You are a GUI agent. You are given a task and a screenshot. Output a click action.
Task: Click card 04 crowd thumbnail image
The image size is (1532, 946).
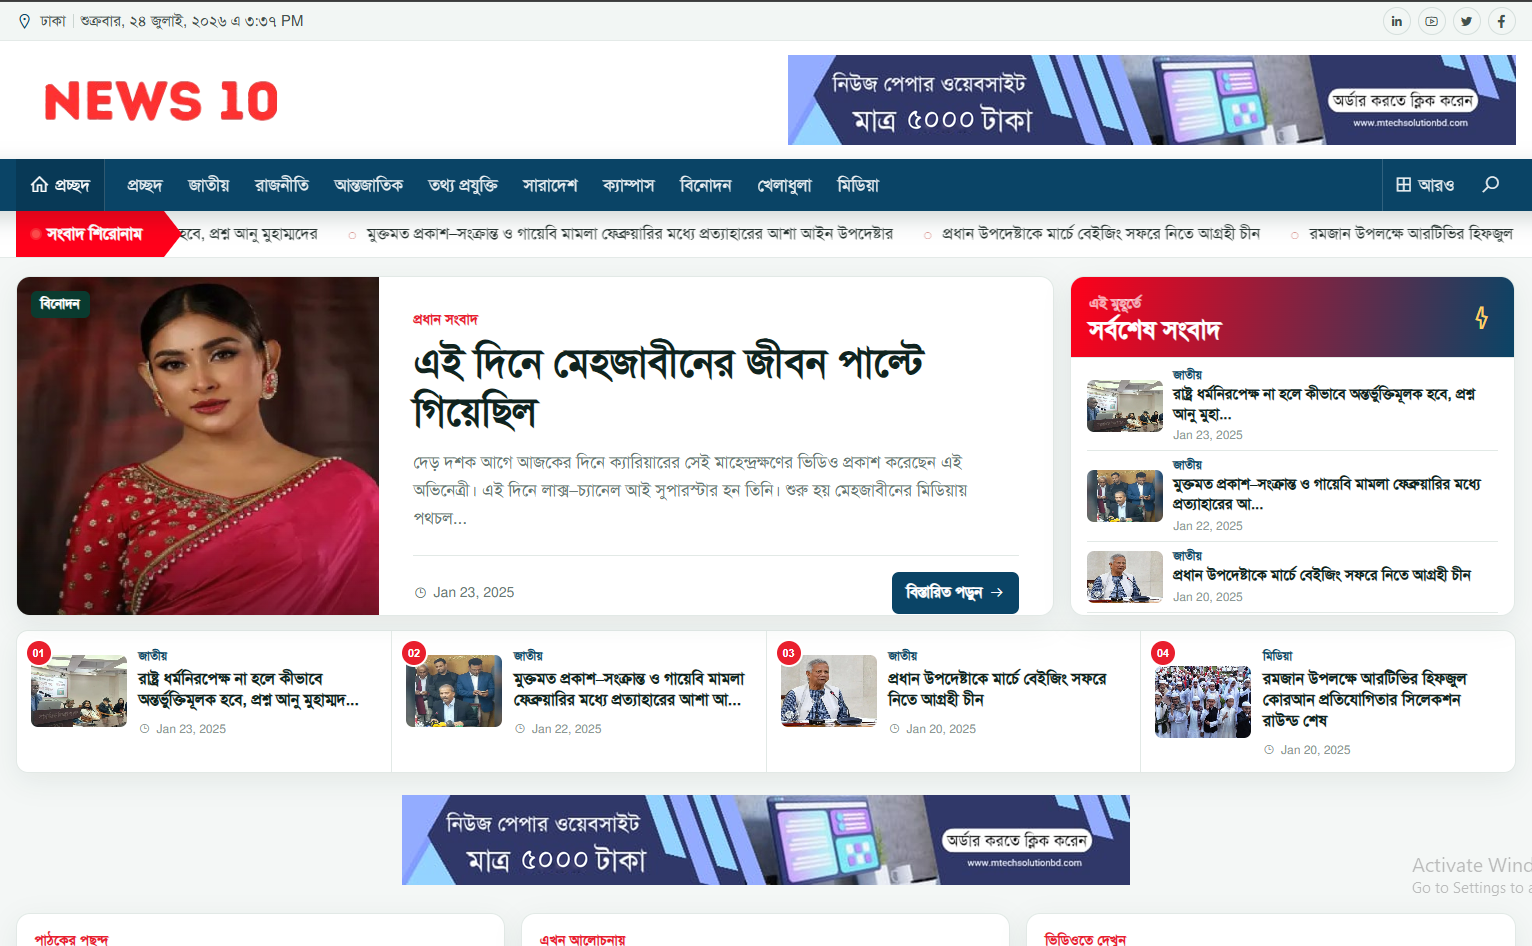click(x=1203, y=702)
